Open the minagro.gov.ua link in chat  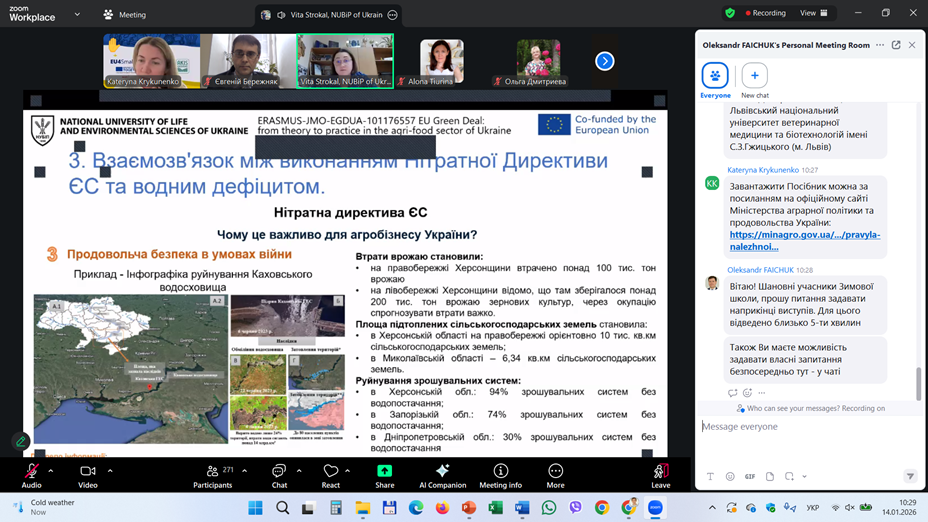(804, 241)
